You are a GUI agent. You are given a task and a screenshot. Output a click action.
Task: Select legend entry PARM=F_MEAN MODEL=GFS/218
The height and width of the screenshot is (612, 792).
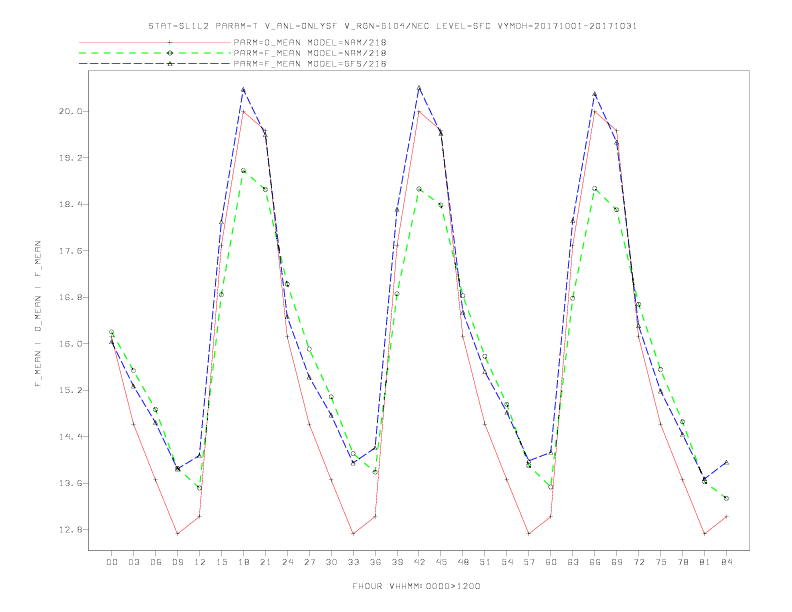310,64
